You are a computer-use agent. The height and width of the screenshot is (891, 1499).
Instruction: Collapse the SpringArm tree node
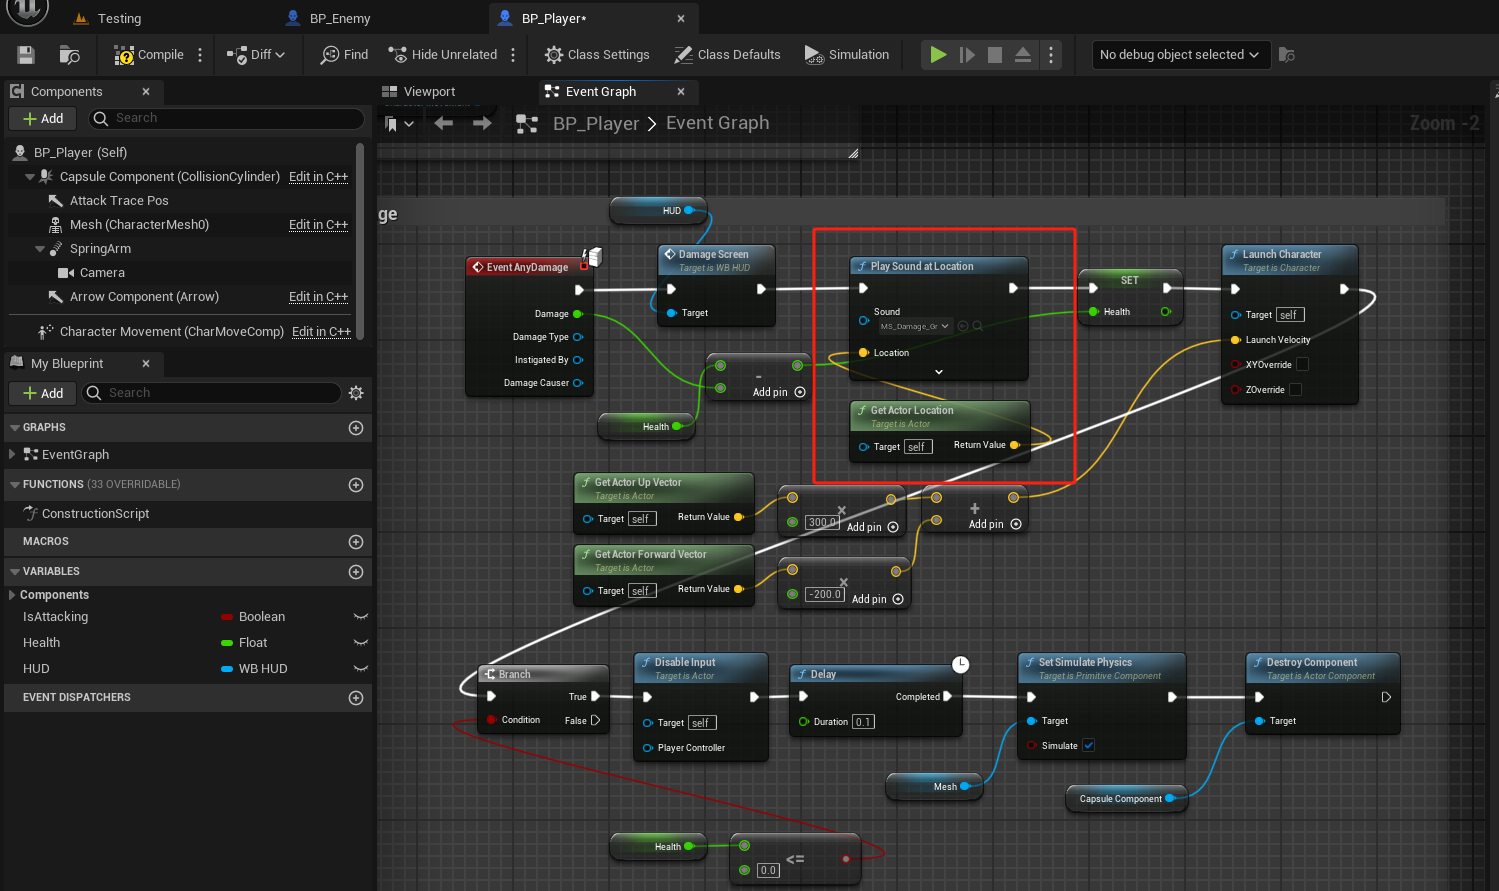[x=40, y=249]
